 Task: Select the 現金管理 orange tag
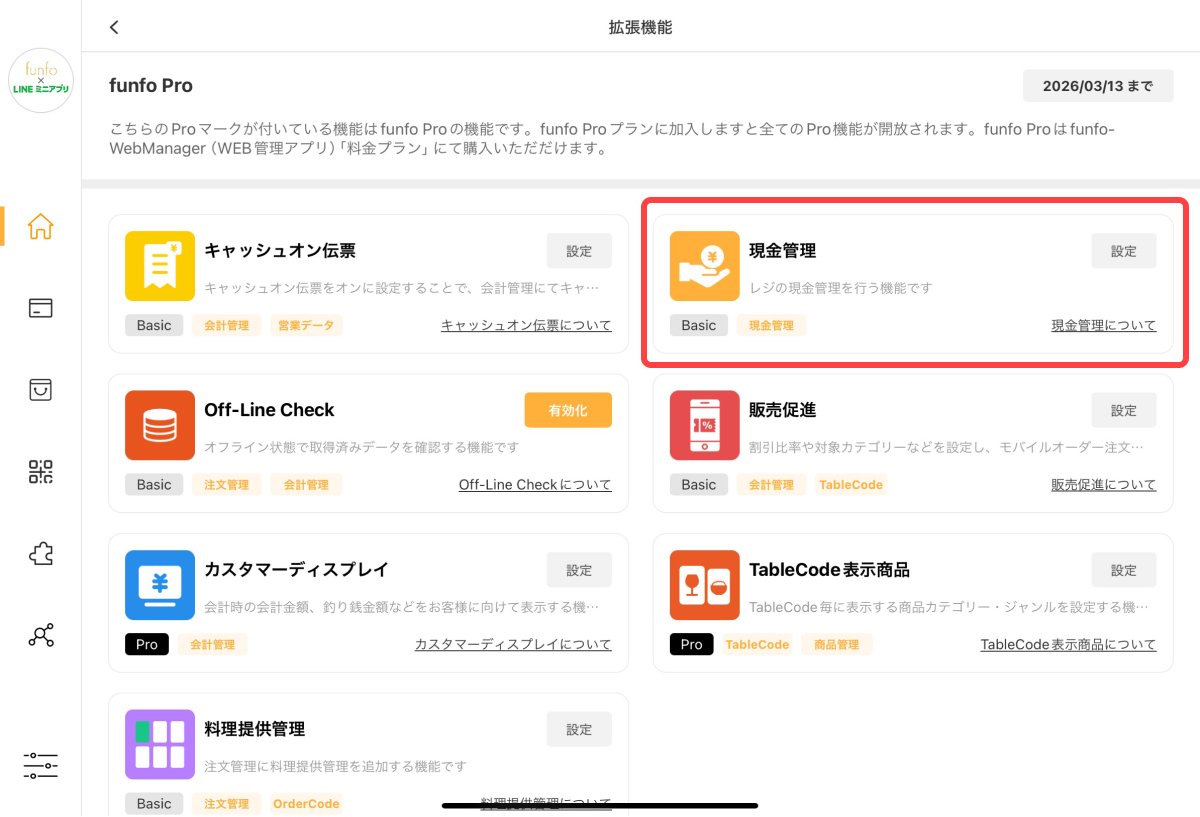click(771, 325)
